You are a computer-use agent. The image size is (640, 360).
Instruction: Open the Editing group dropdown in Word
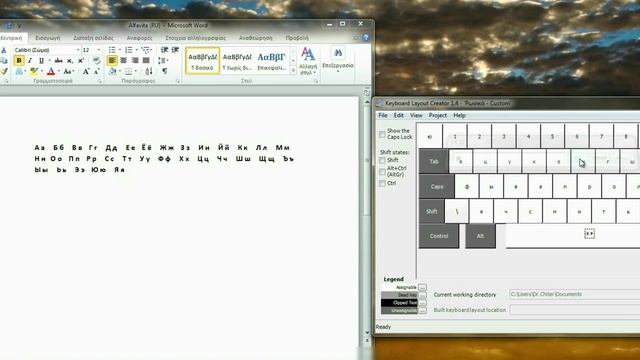point(338,60)
